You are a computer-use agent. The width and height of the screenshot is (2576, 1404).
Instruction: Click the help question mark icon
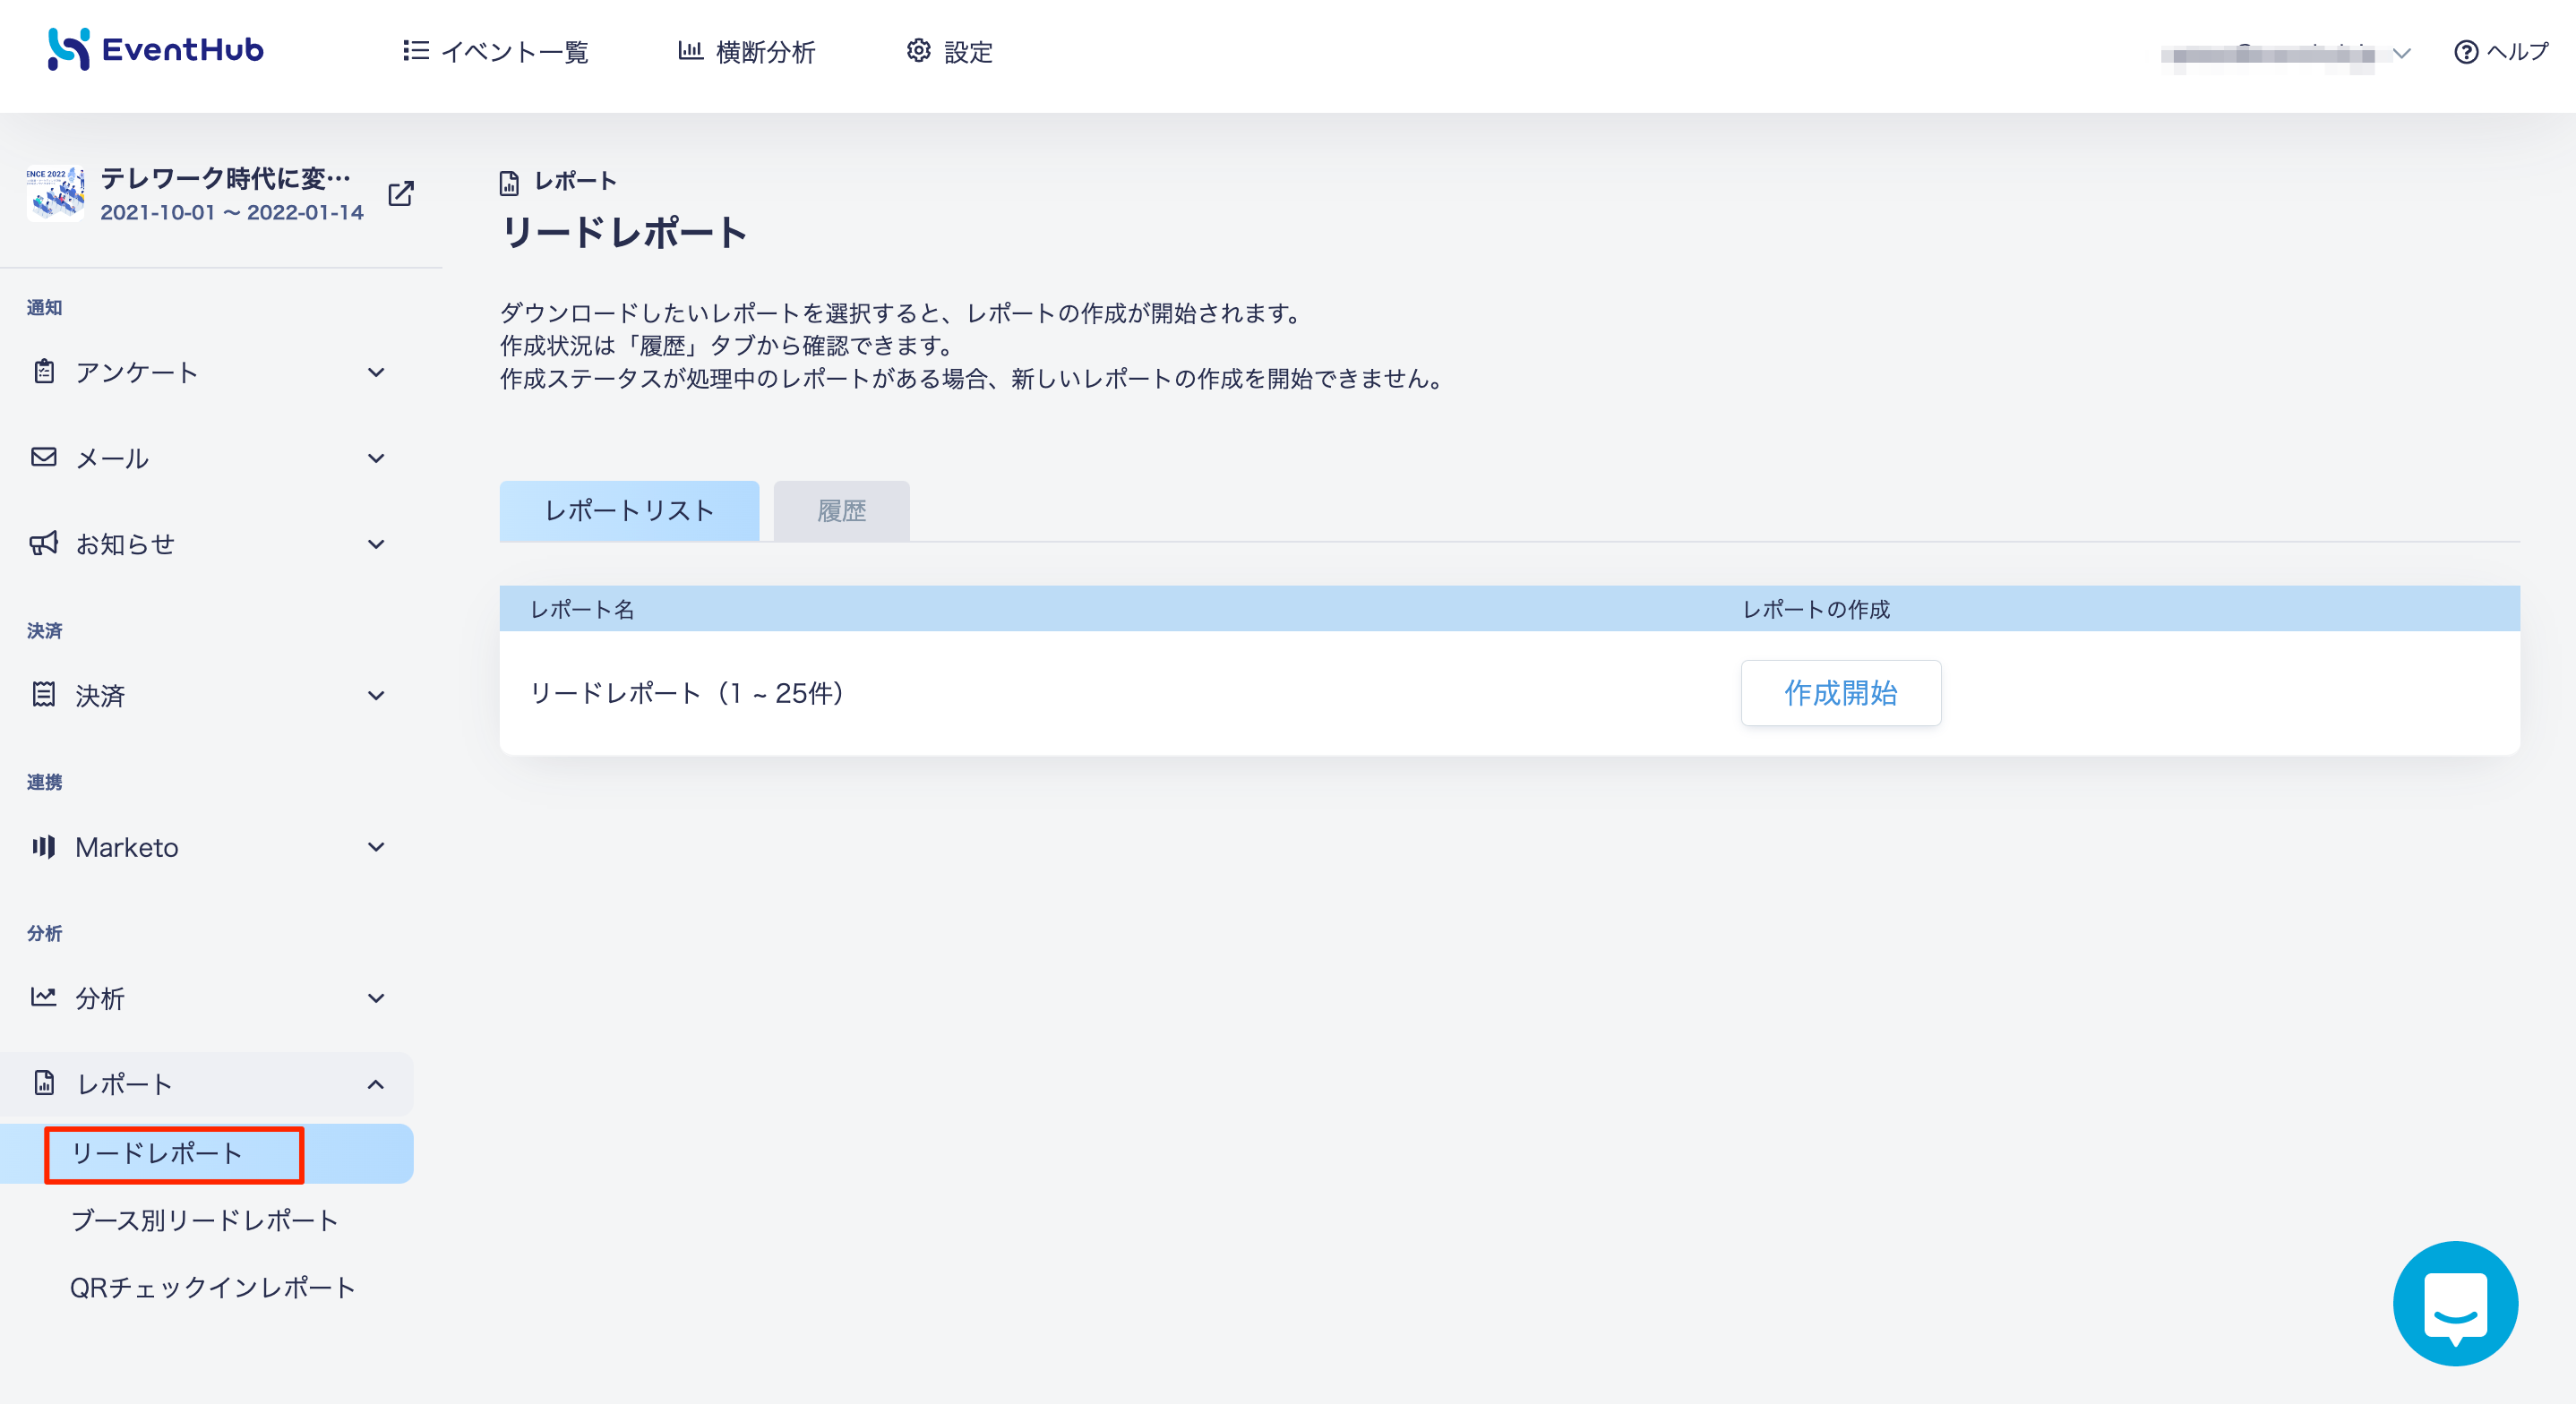pyautogui.click(x=2466, y=52)
